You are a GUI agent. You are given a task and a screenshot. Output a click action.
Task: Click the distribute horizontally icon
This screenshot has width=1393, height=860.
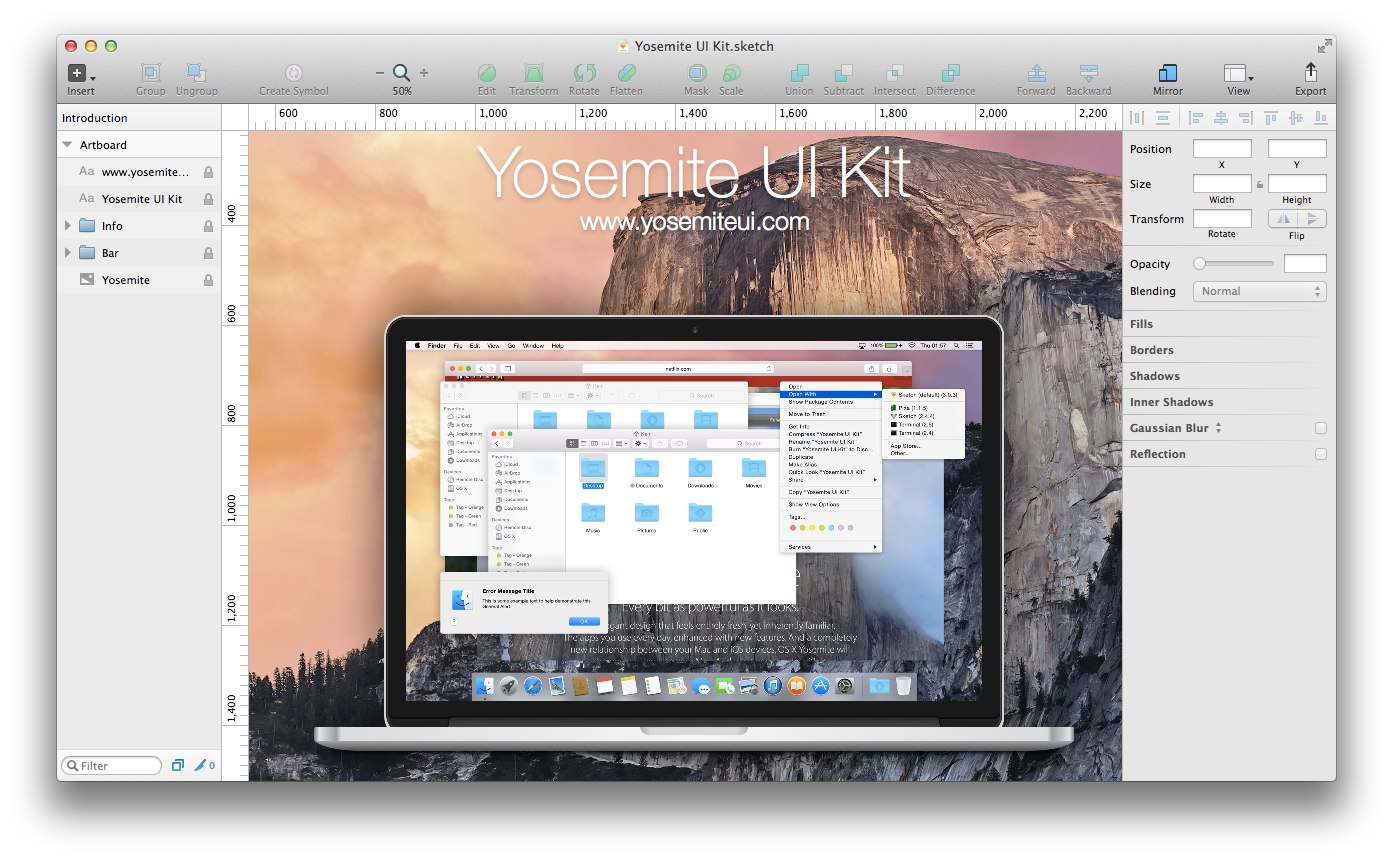[1137, 118]
